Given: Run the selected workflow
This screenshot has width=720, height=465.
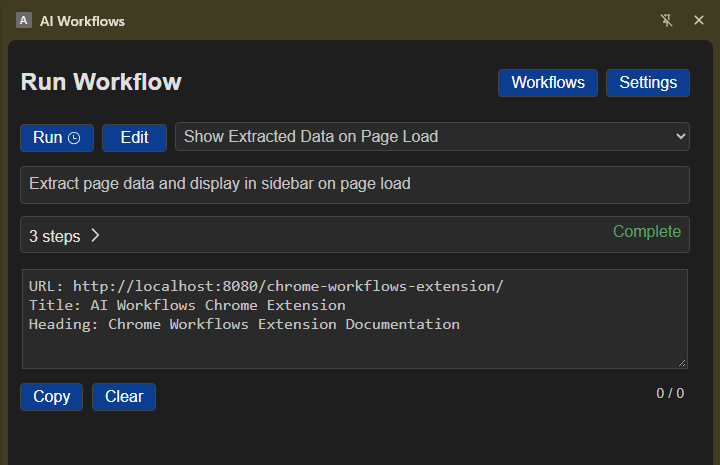Looking at the screenshot, I should point(57,138).
